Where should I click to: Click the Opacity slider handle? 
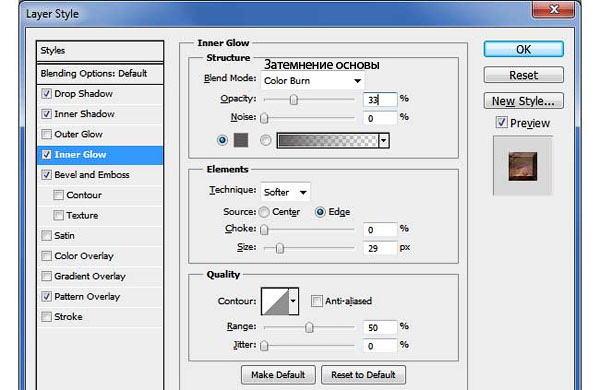point(293,100)
